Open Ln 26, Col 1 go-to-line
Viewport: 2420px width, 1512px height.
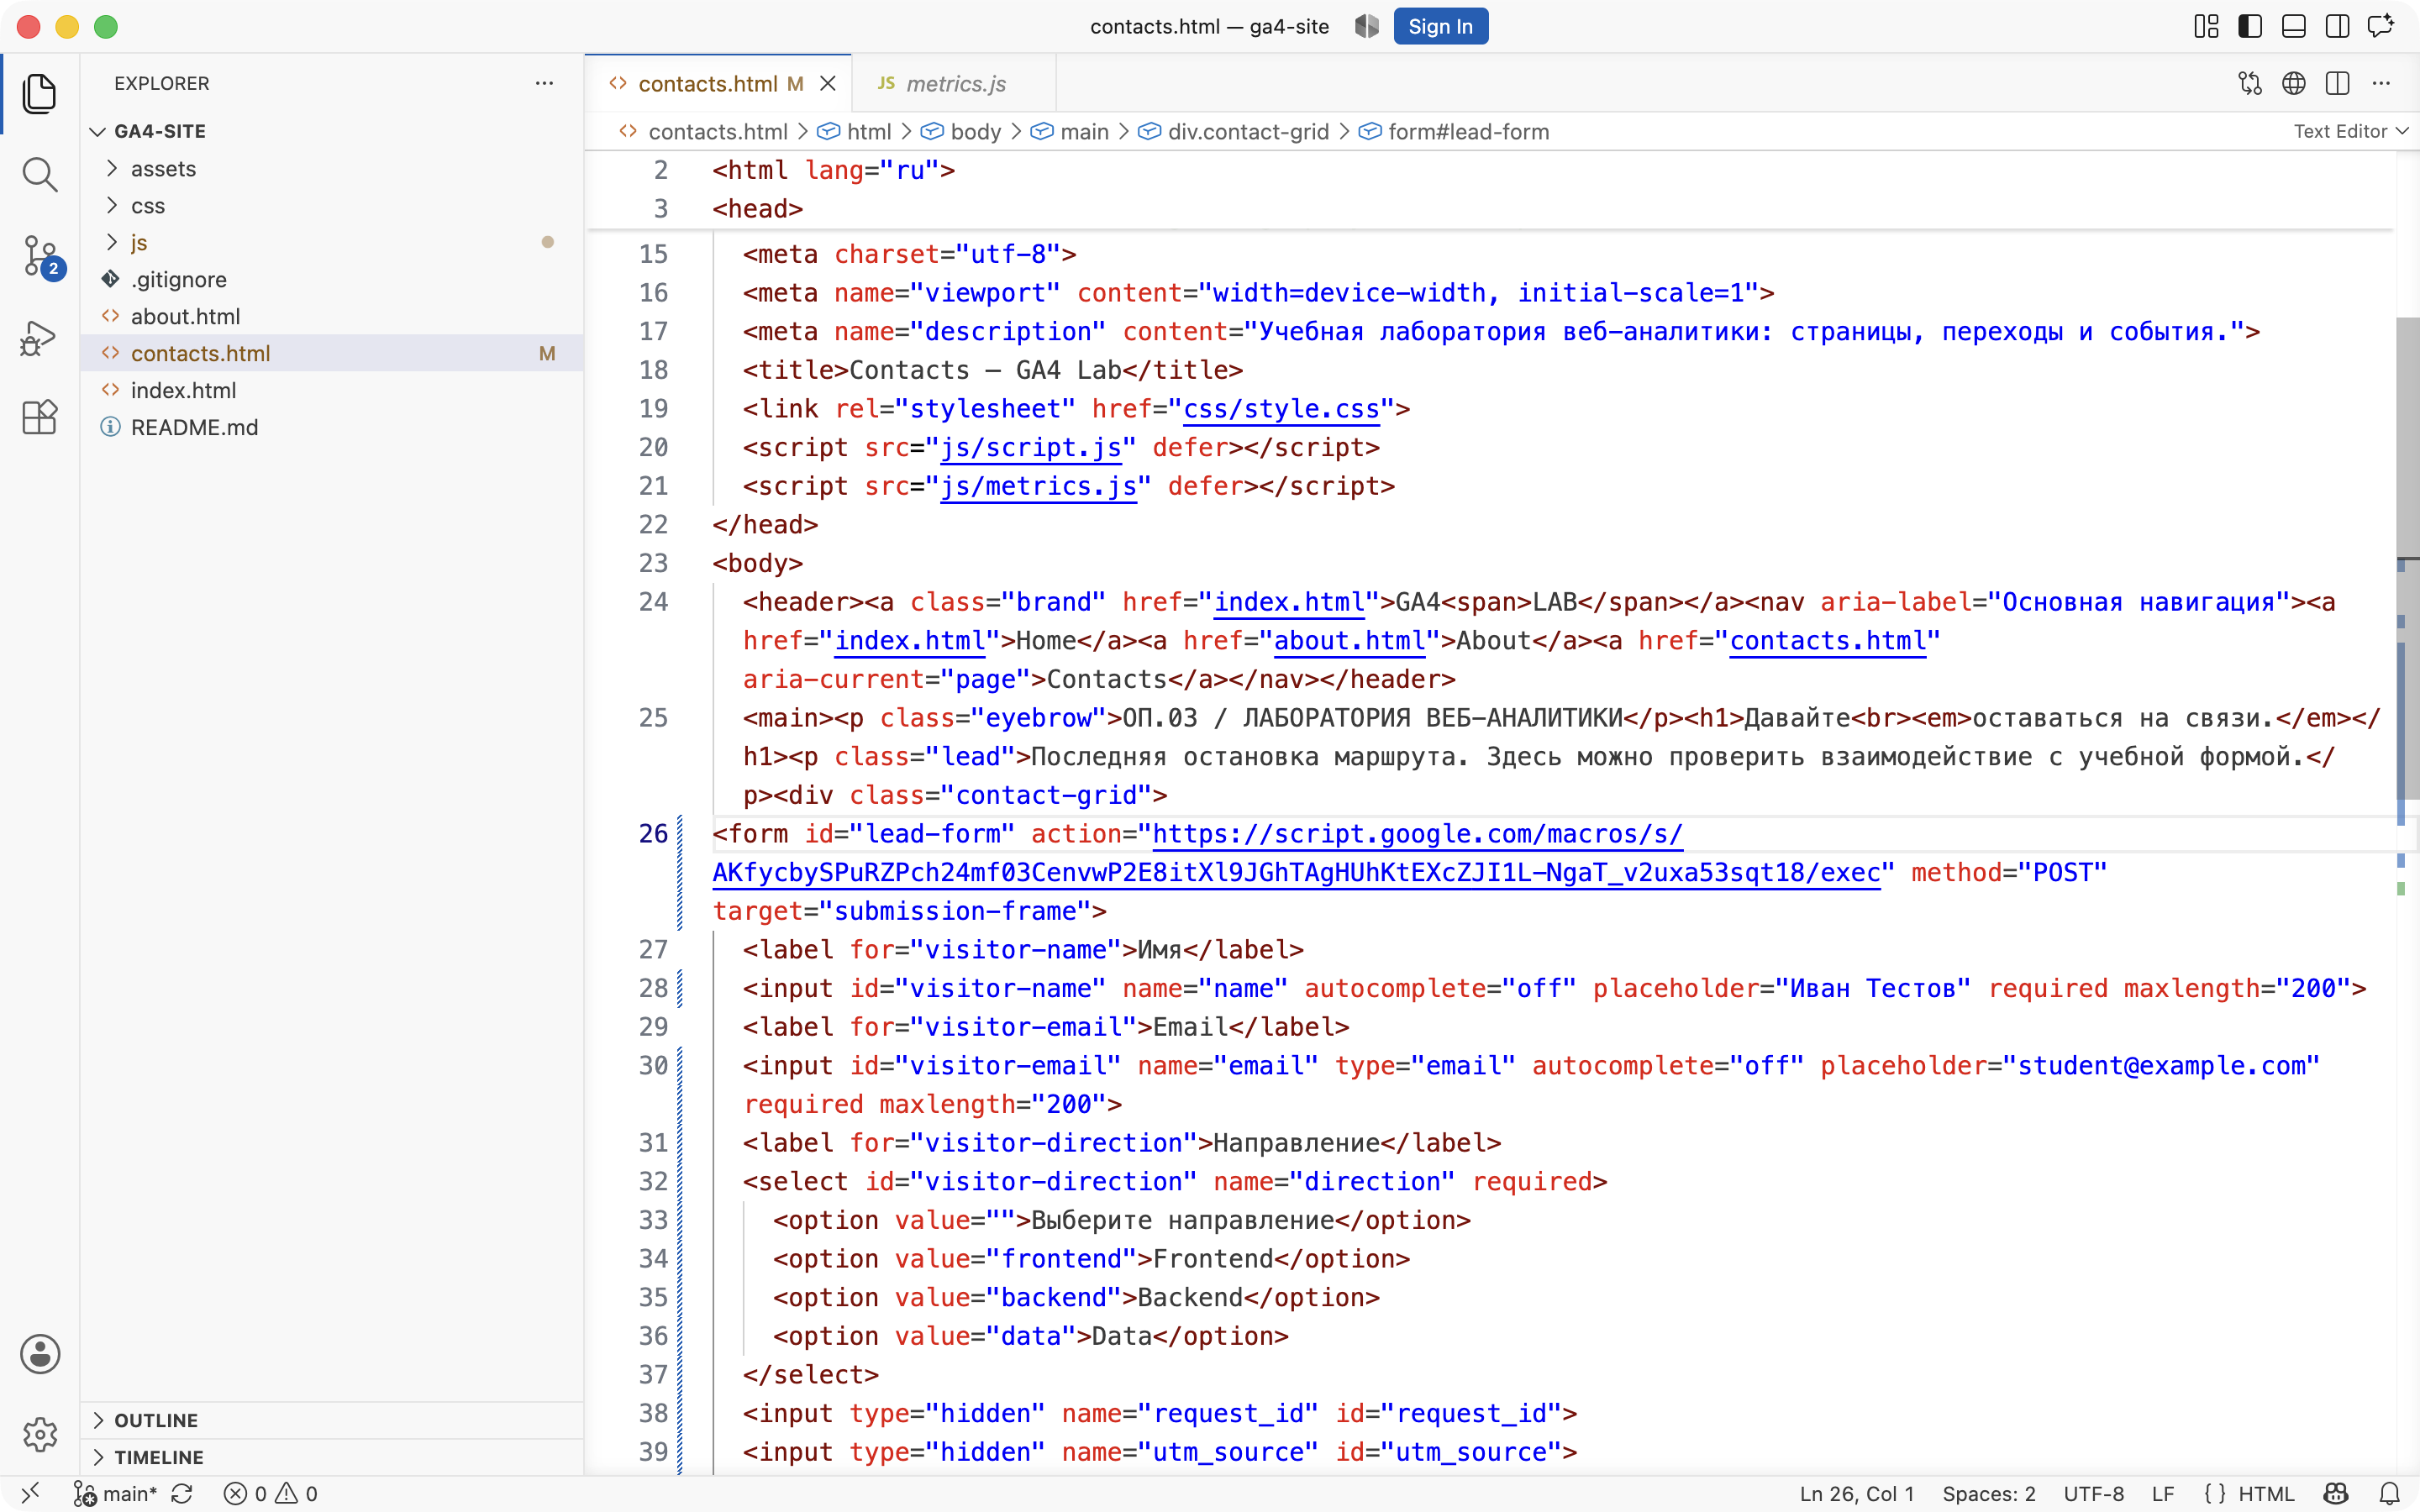point(1856,1493)
